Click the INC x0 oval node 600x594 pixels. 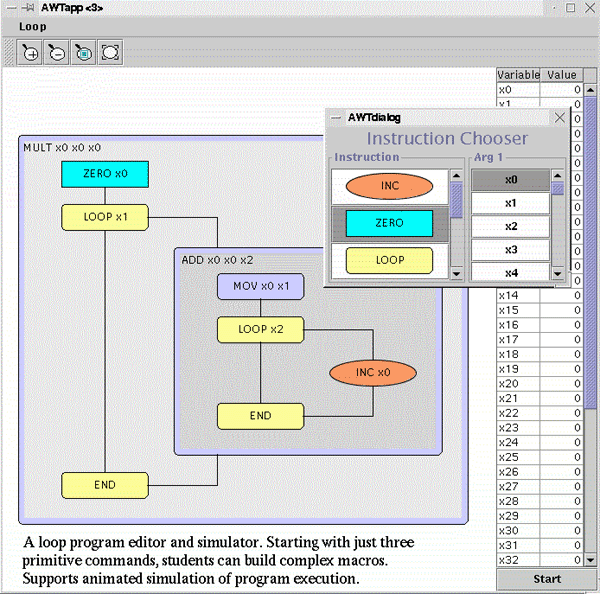pos(372,373)
